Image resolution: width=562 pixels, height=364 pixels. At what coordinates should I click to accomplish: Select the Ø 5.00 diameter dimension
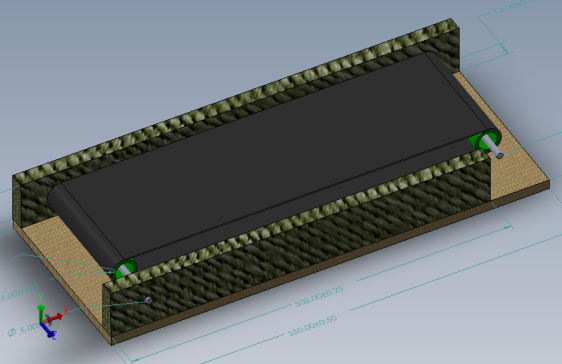pos(23,329)
